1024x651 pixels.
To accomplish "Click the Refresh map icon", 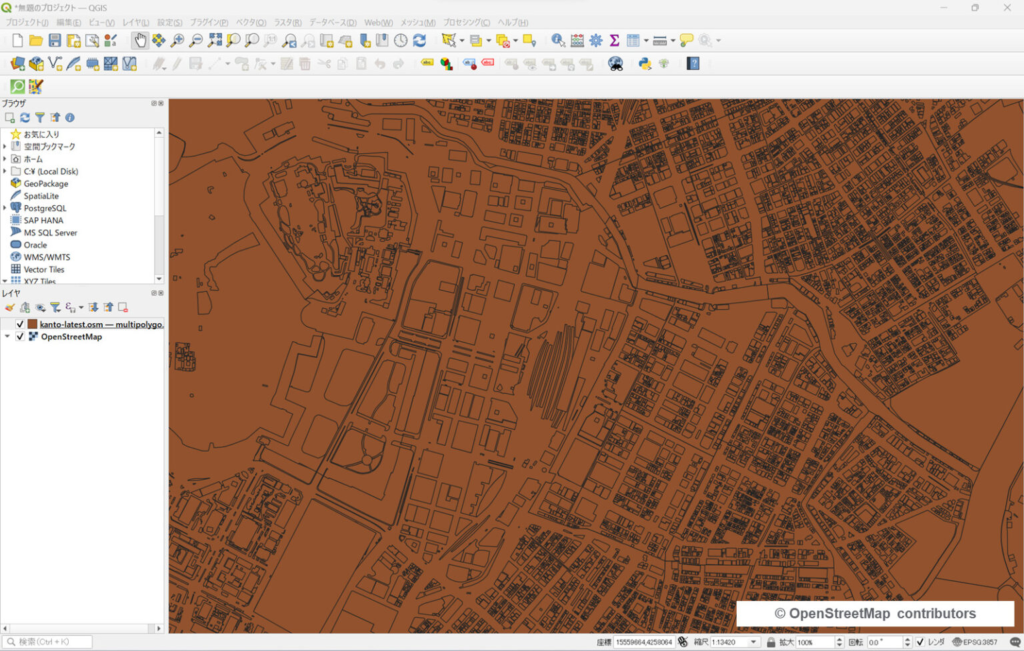I will coord(419,40).
